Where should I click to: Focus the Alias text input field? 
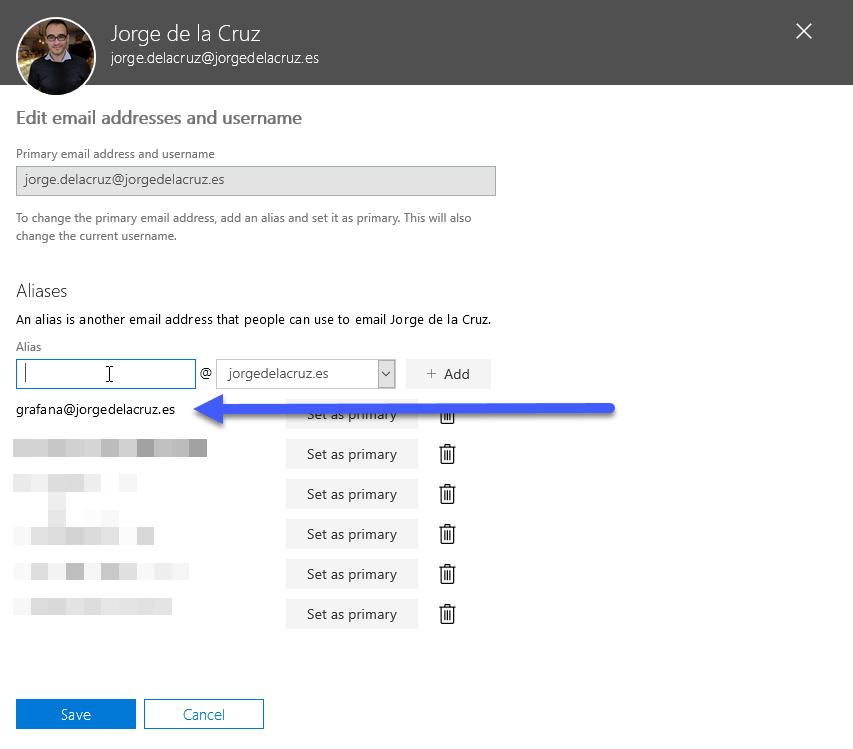coord(106,374)
